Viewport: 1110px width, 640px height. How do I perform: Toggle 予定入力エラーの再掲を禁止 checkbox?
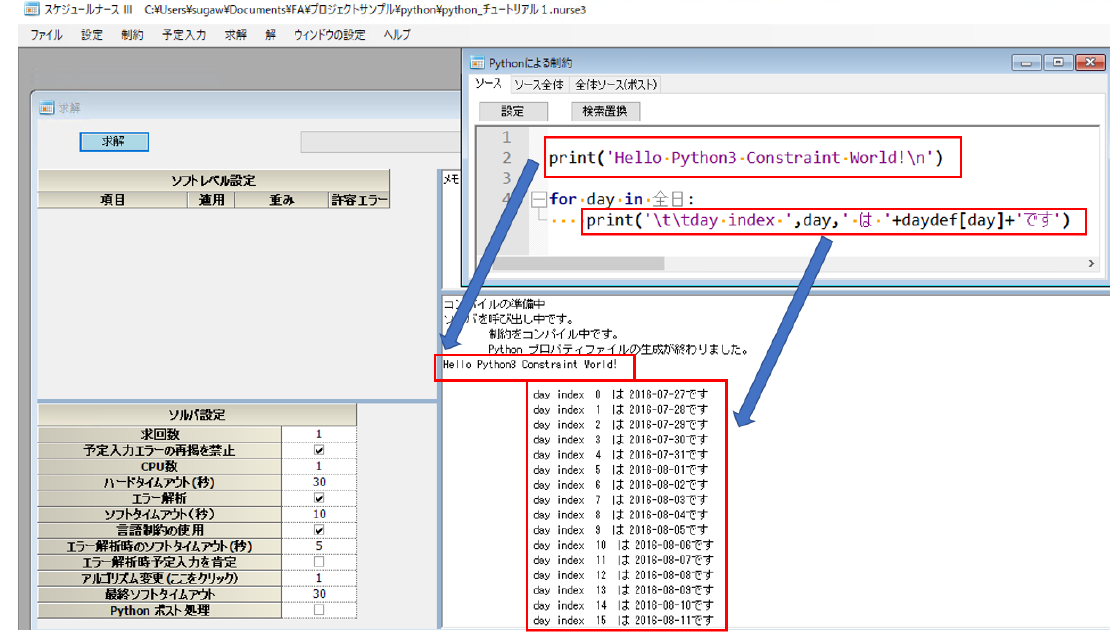(319, 450)
